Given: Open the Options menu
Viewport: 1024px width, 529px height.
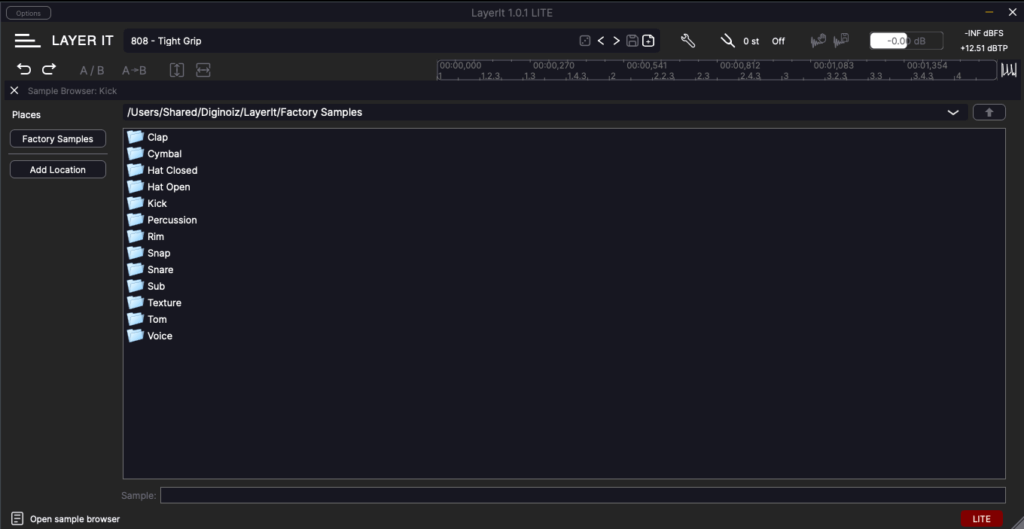Looking at the screenshot, I should [x=29, y=13].
